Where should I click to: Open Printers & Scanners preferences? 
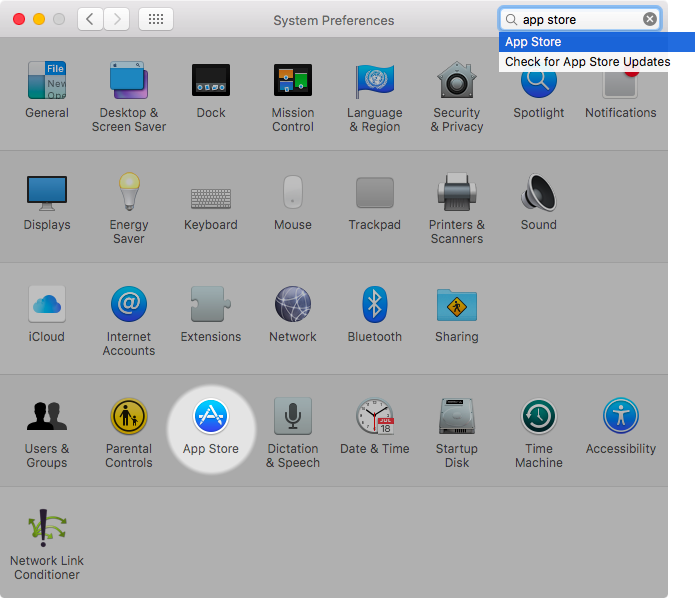click(457, 208)
